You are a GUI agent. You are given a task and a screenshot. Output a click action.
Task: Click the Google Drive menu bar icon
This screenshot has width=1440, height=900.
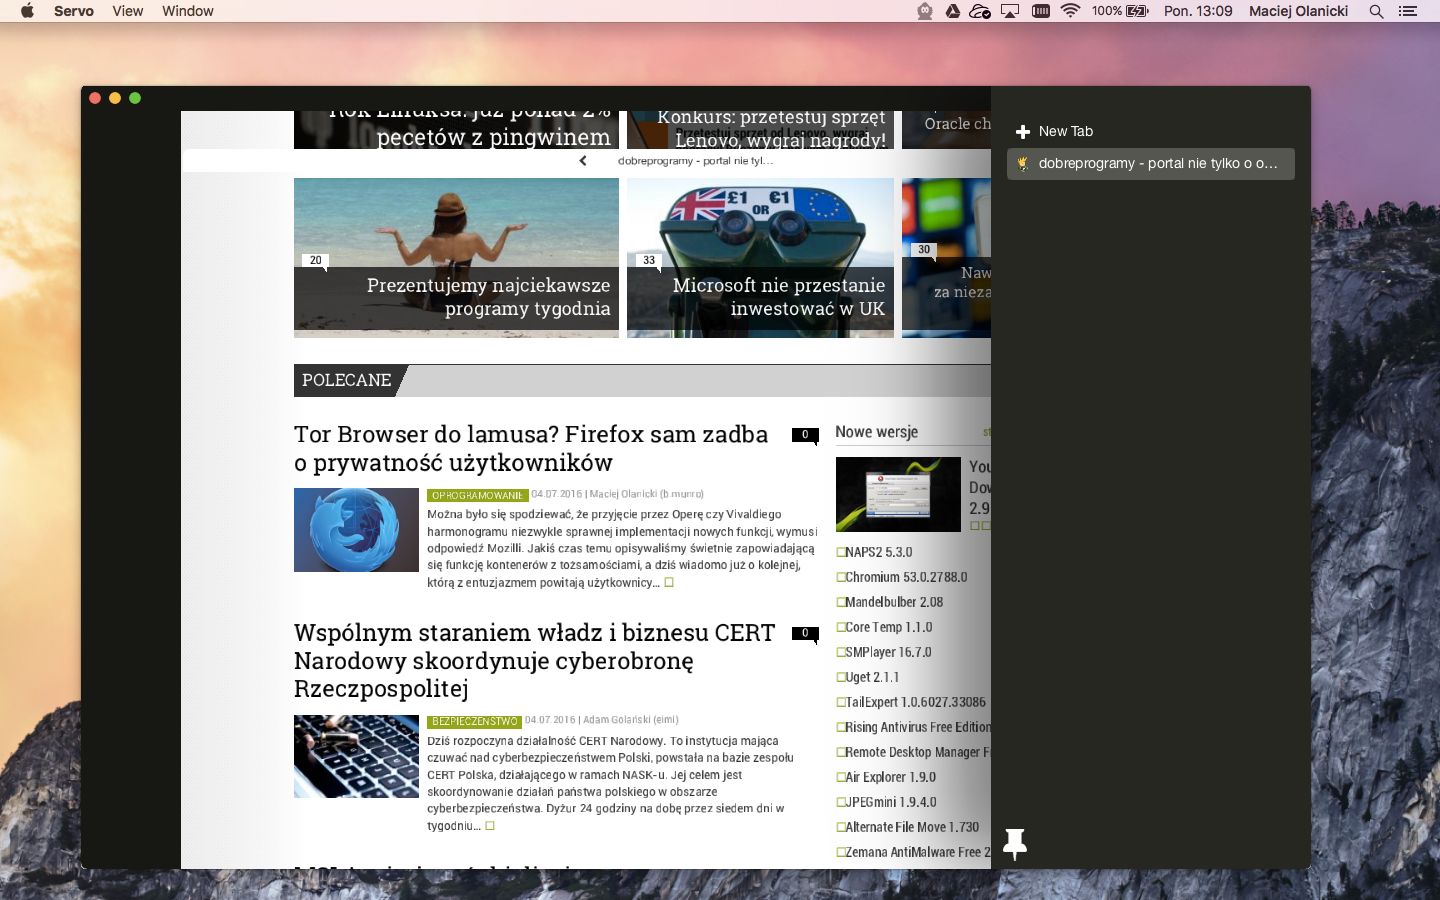click(953, 11)
